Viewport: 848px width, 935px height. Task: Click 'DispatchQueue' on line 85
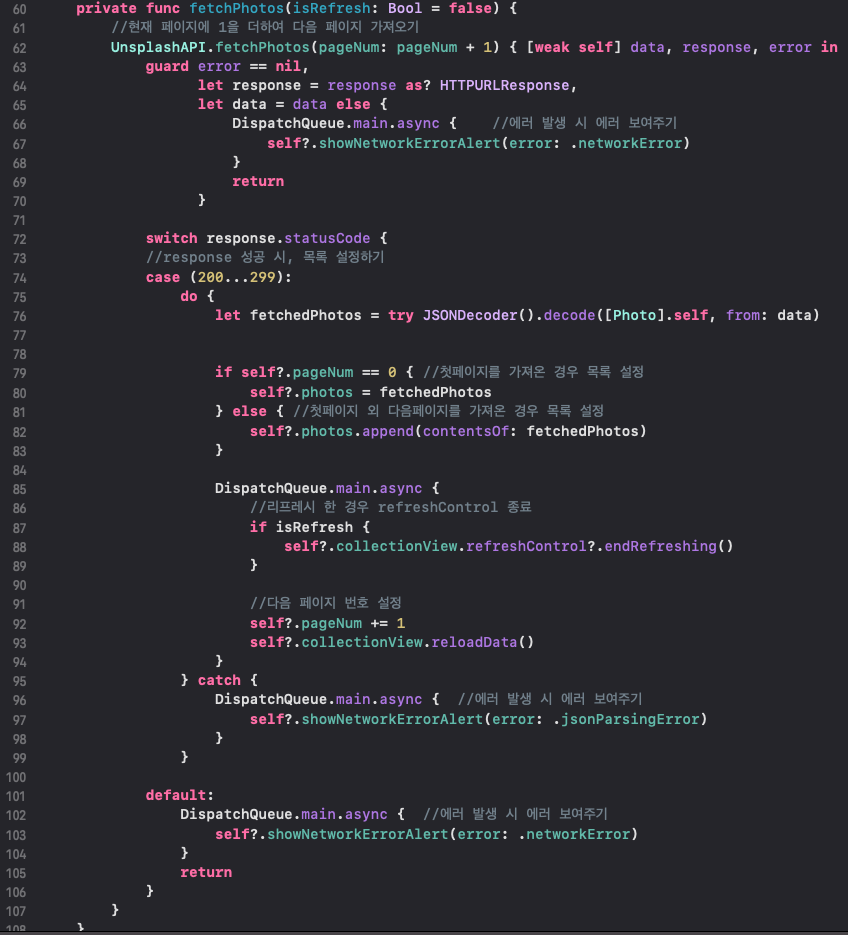click(x=271, y=488)
